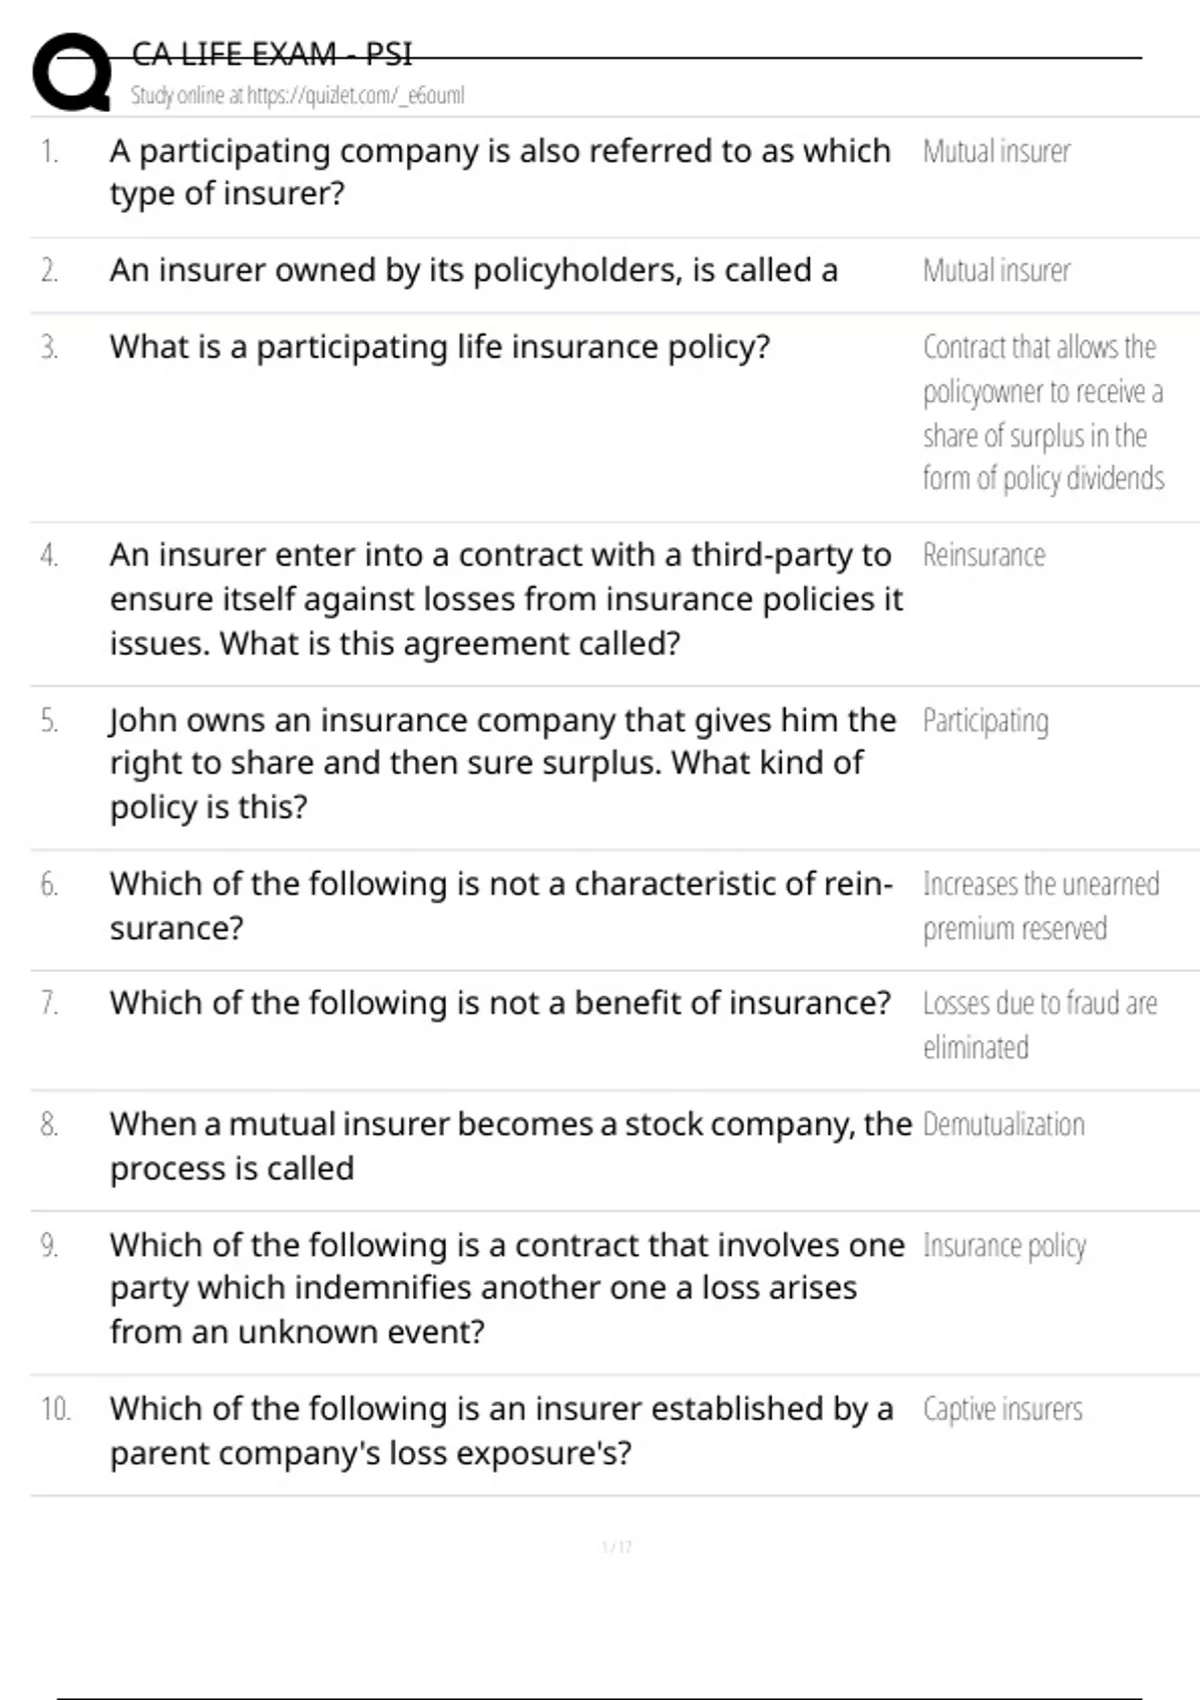This screenshot has width=1200, height=1700.
Task: Click the page number at the bottom
Action: 616,1548
